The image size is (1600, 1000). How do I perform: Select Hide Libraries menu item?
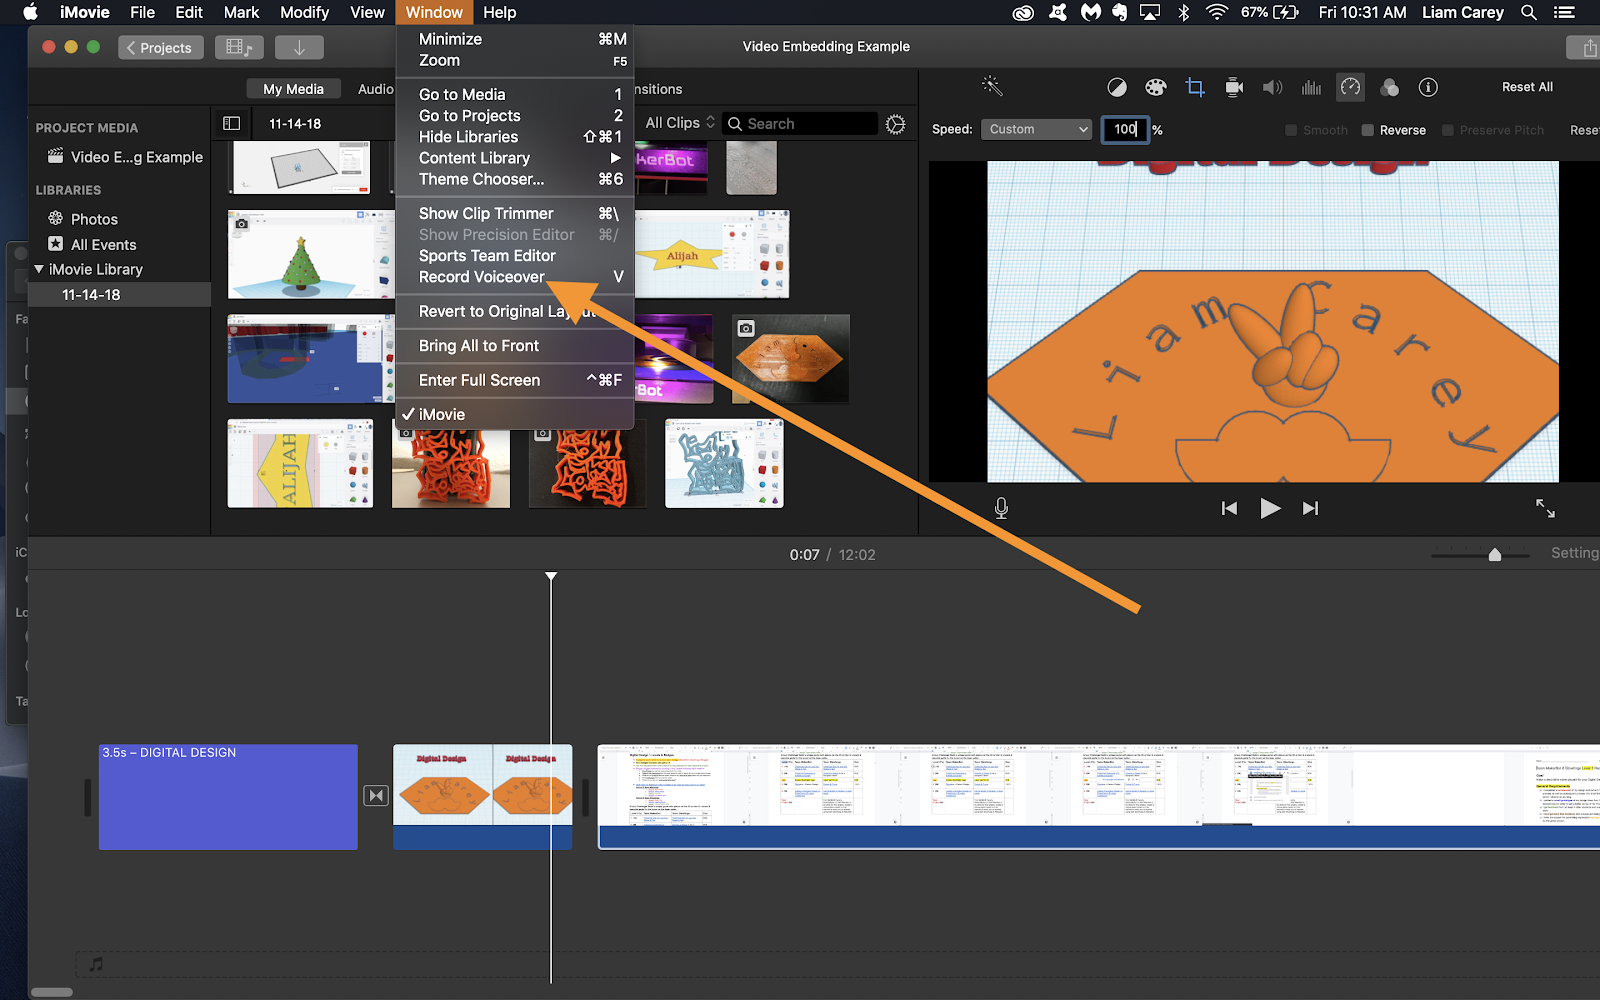tap(515, 137)
